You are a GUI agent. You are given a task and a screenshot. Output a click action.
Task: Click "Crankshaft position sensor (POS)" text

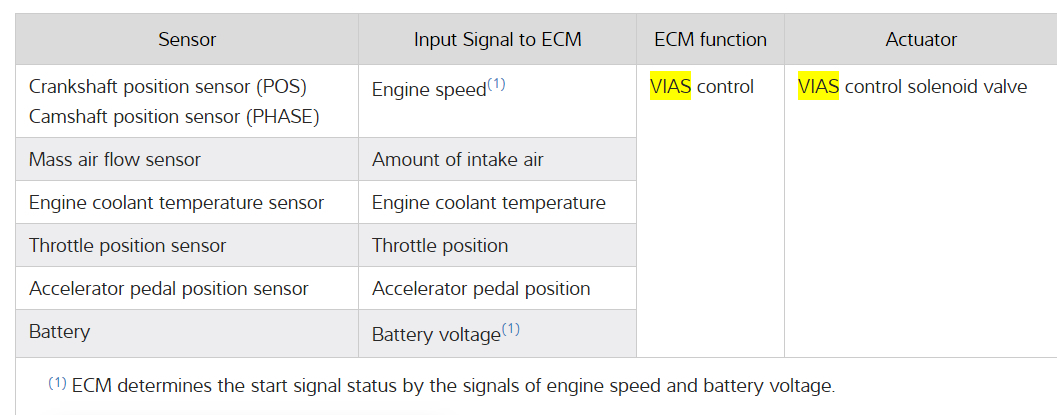167,87
